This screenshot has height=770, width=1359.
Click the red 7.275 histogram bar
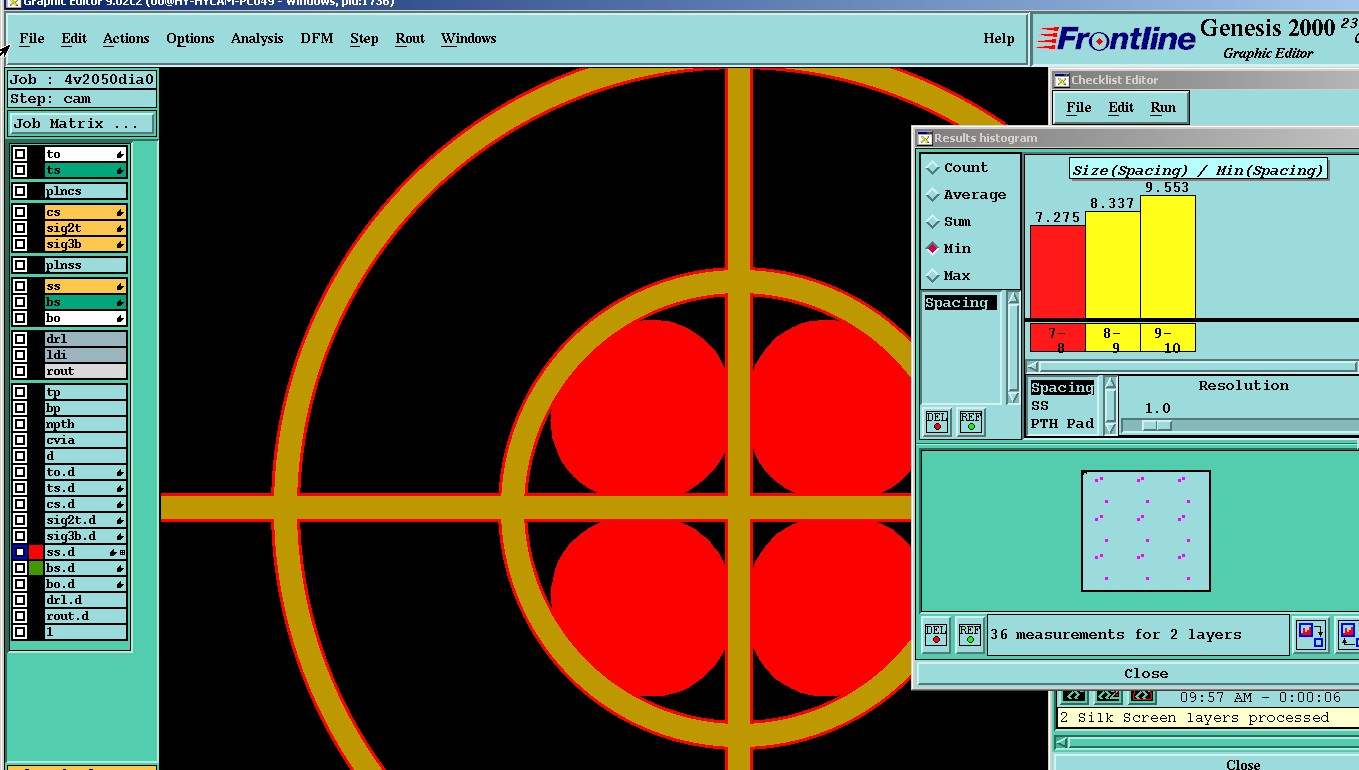tap(1057, 272)
